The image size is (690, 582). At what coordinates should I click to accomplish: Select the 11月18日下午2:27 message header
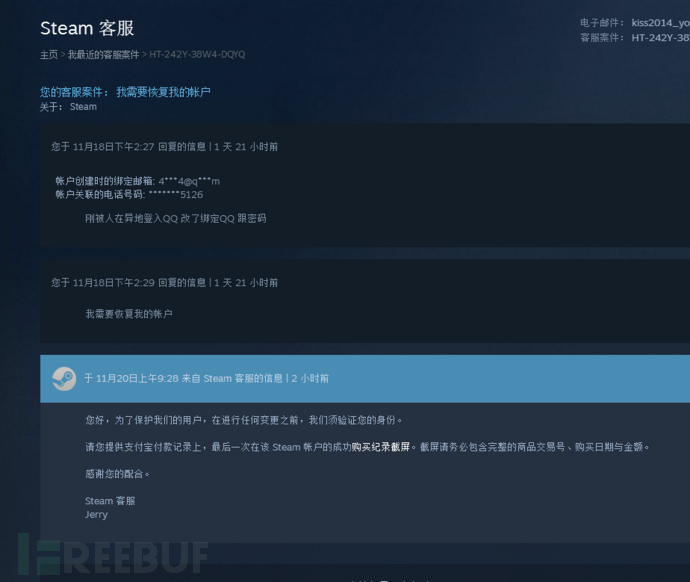[x=164, y=146]
